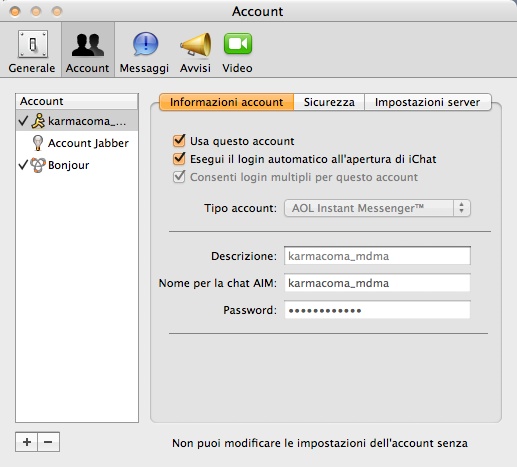Click the Nome per la chat AIM field
Viewport: 517px width, 467px height.
point(377,283)
